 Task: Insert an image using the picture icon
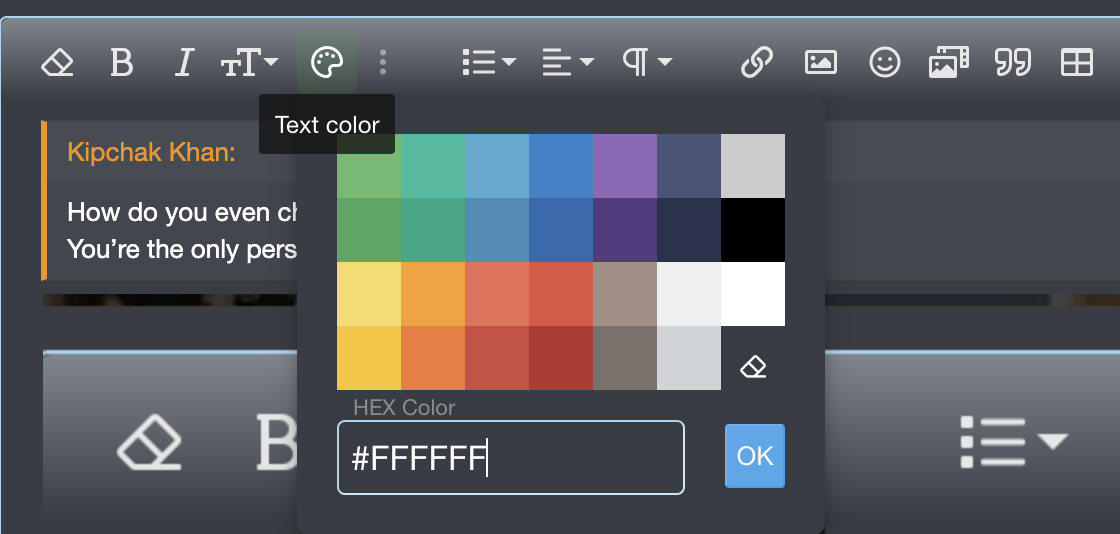coord(820,64)
